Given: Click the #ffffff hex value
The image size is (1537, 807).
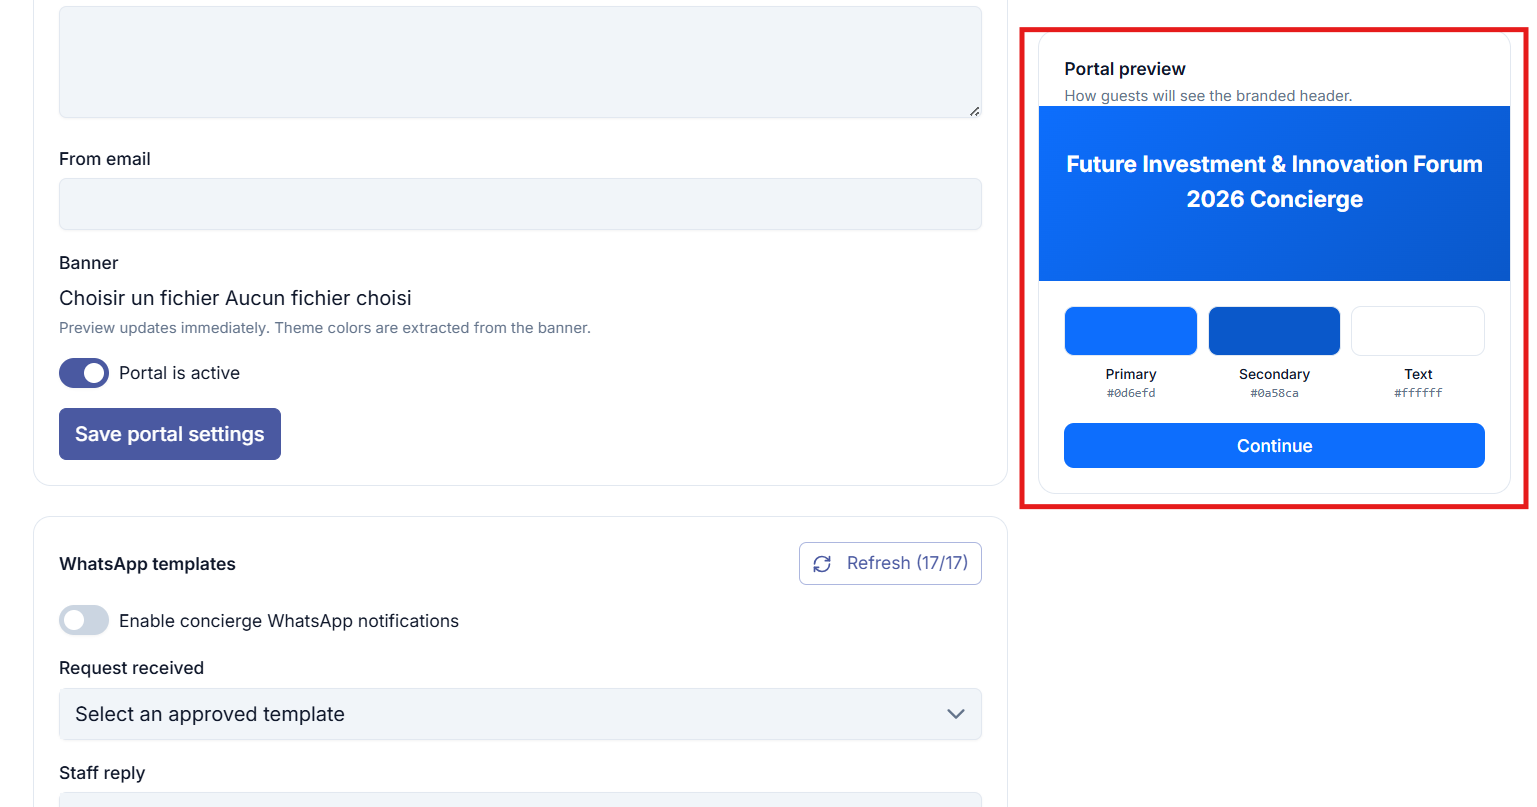Looking at the screenshot, I should (1418, 393).
